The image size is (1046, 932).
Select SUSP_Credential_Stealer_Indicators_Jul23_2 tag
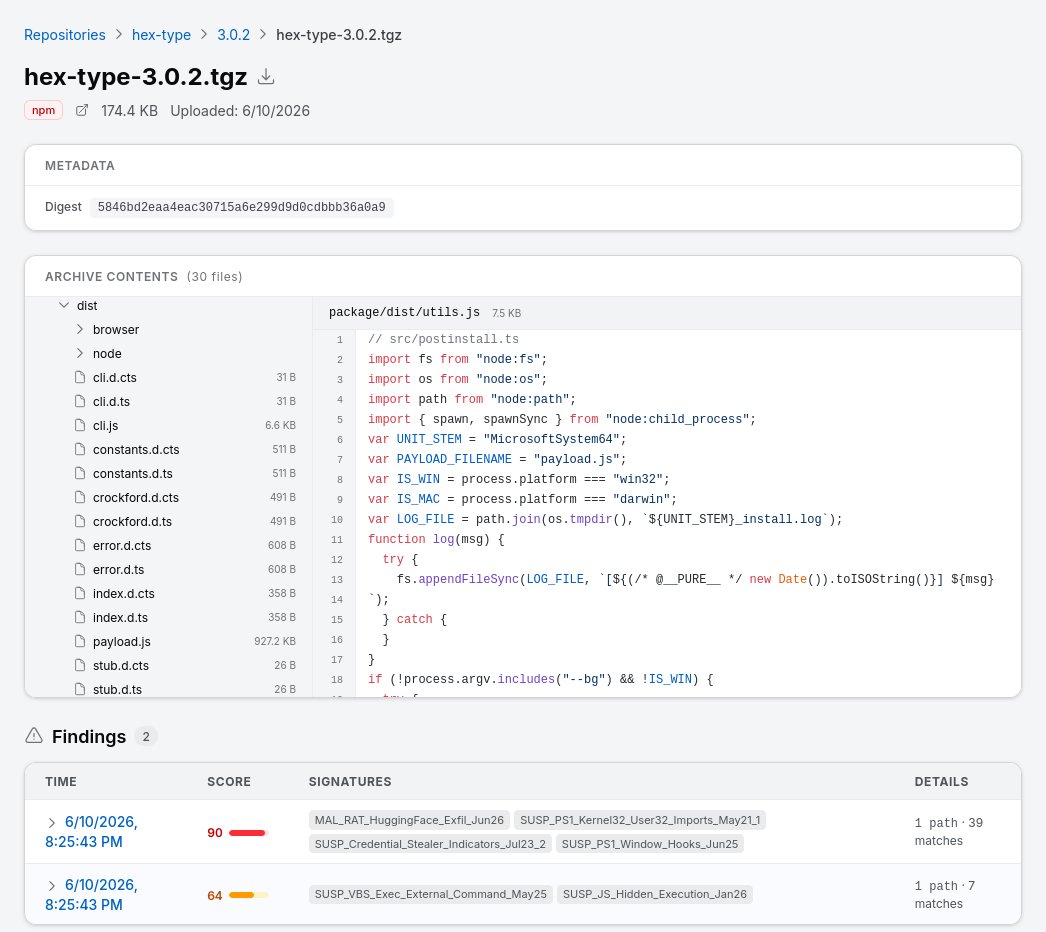click(x=430, y=844)
